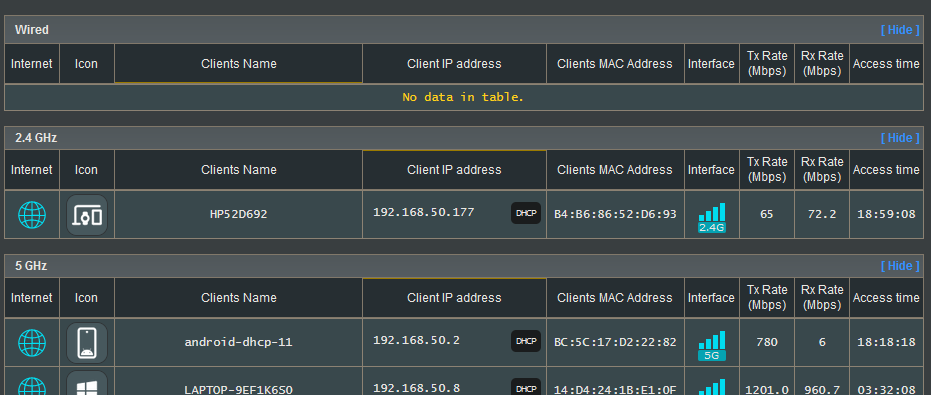
Task: Sort 2.4 GHz table by Client IP address
Action: pos(454,170)
